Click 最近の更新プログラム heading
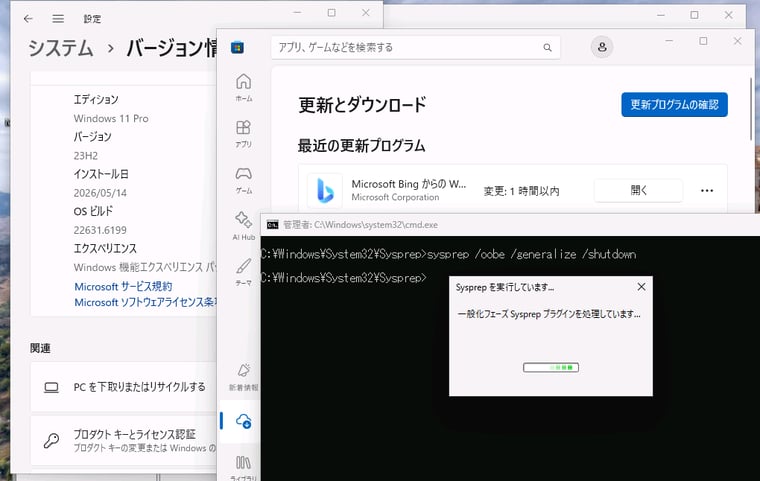The height and width of the screenshot is (481, 760). click(x=362, y=145)
